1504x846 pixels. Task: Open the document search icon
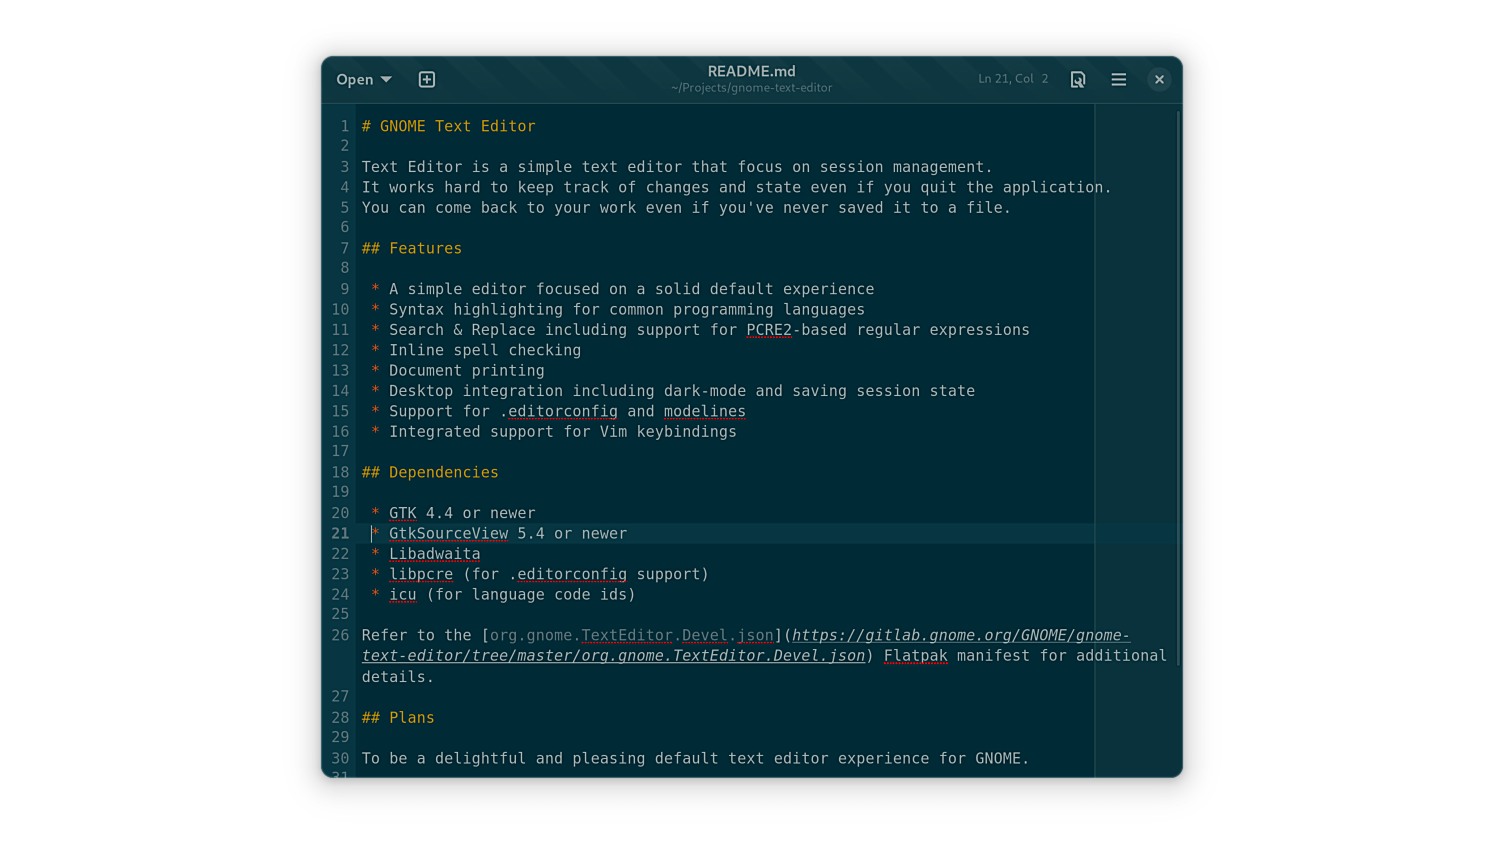(x=1077, y=79)
